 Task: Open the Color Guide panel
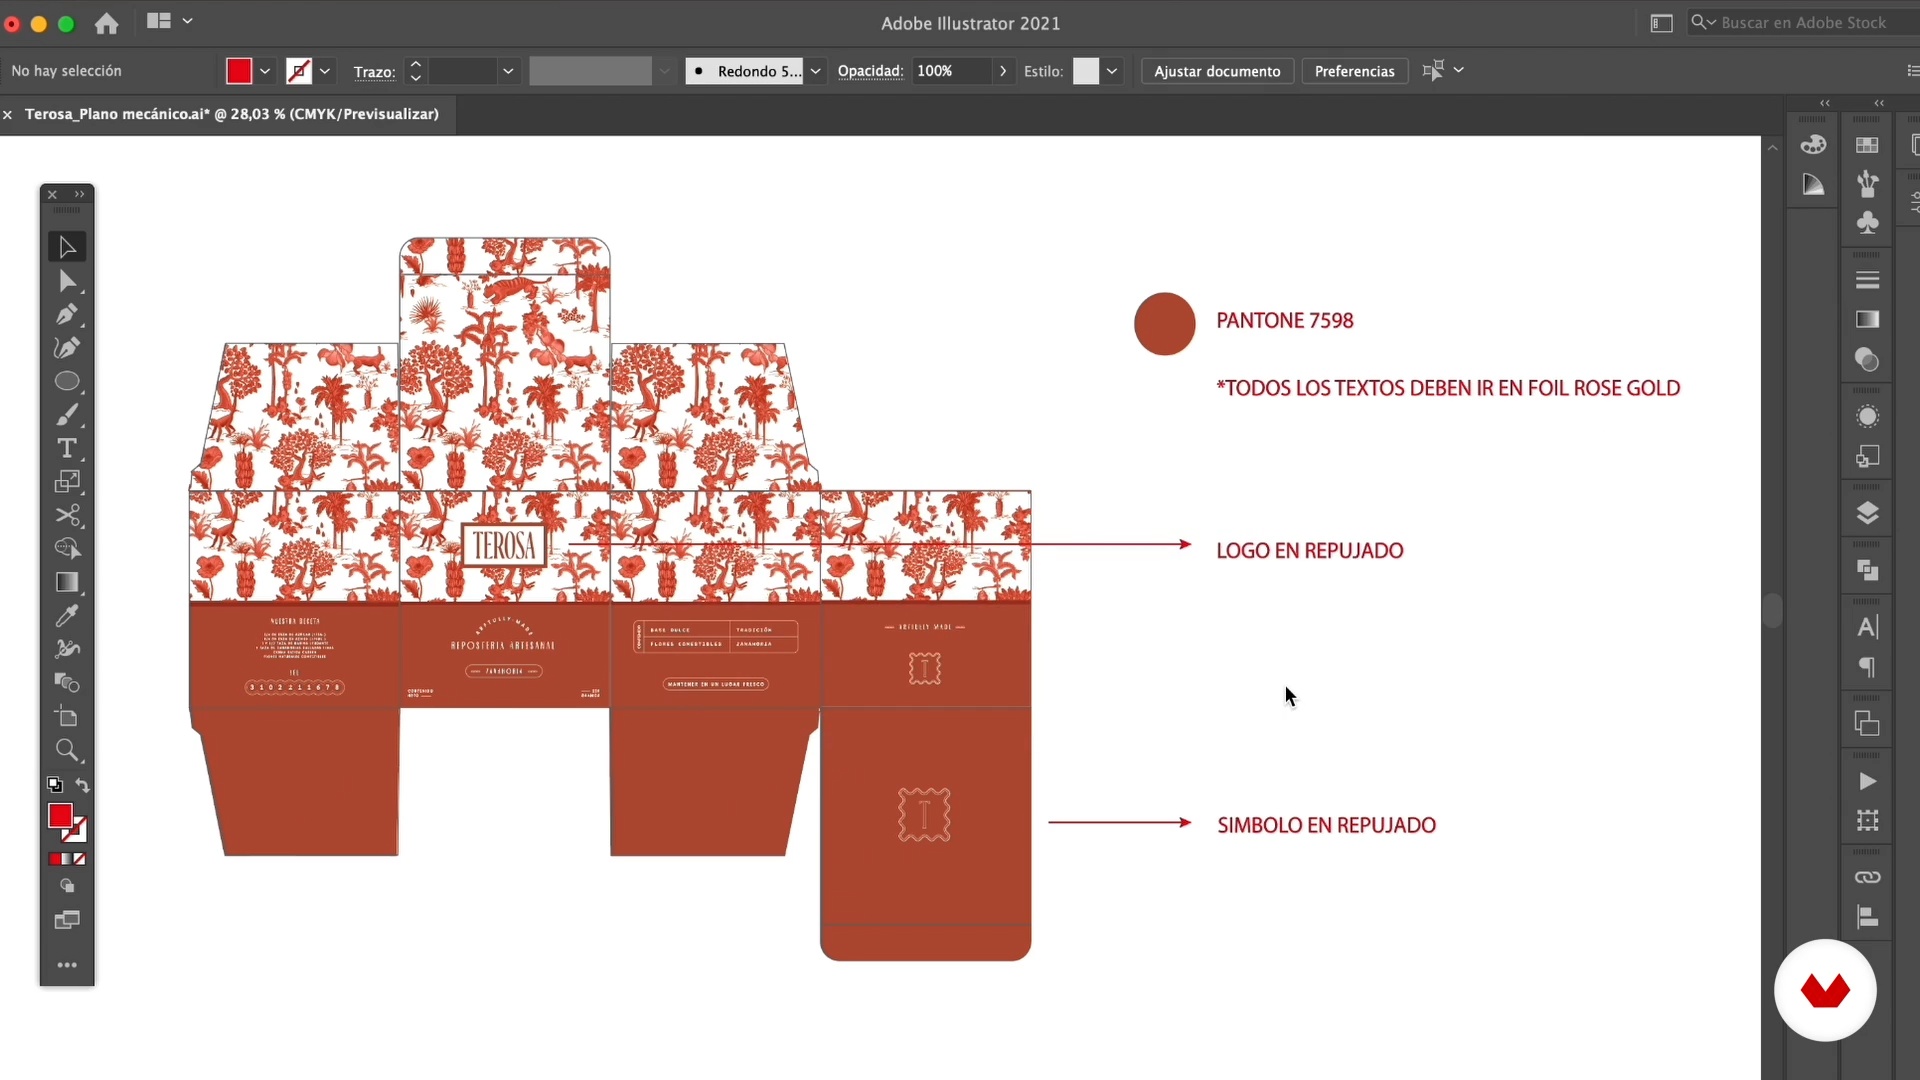pyautogui.click(x=1813, y=184)
